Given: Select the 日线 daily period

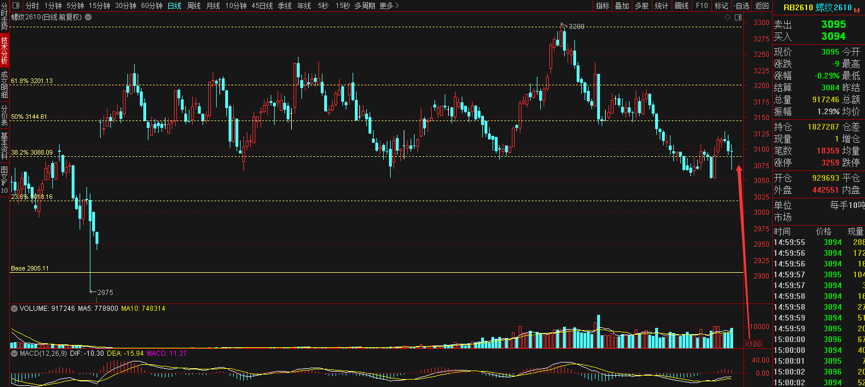Looking at the screenshot, I should (x=174, y=6).
